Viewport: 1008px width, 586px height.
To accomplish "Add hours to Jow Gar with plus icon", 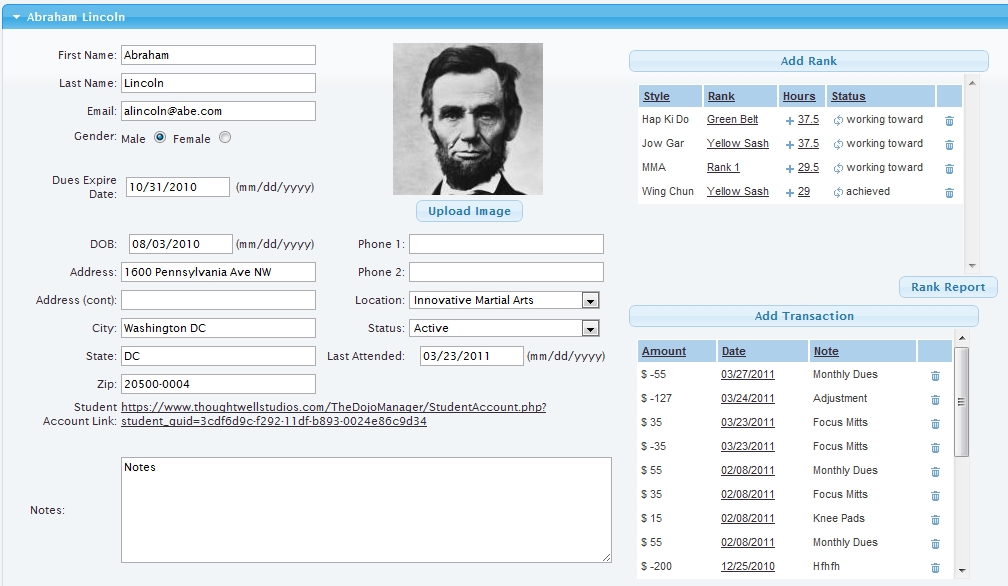I will [x=789, y=145].
